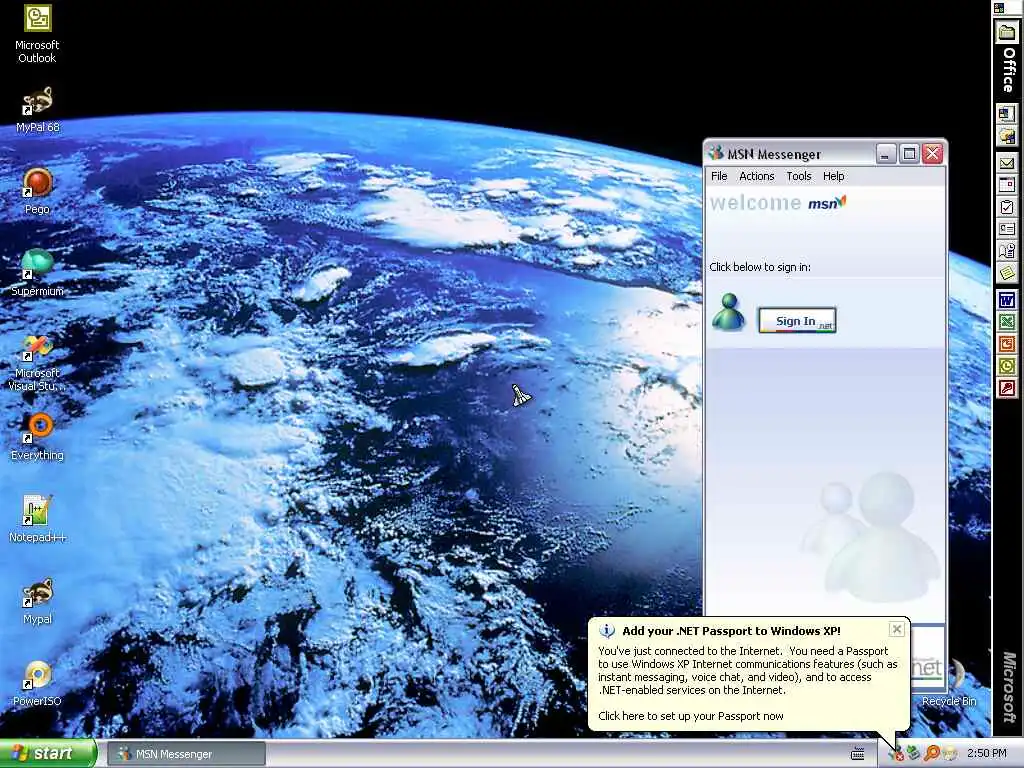The image size is (1024, 768).
Task: Open the Windows Start menu
Action: [x=48, y=754]
